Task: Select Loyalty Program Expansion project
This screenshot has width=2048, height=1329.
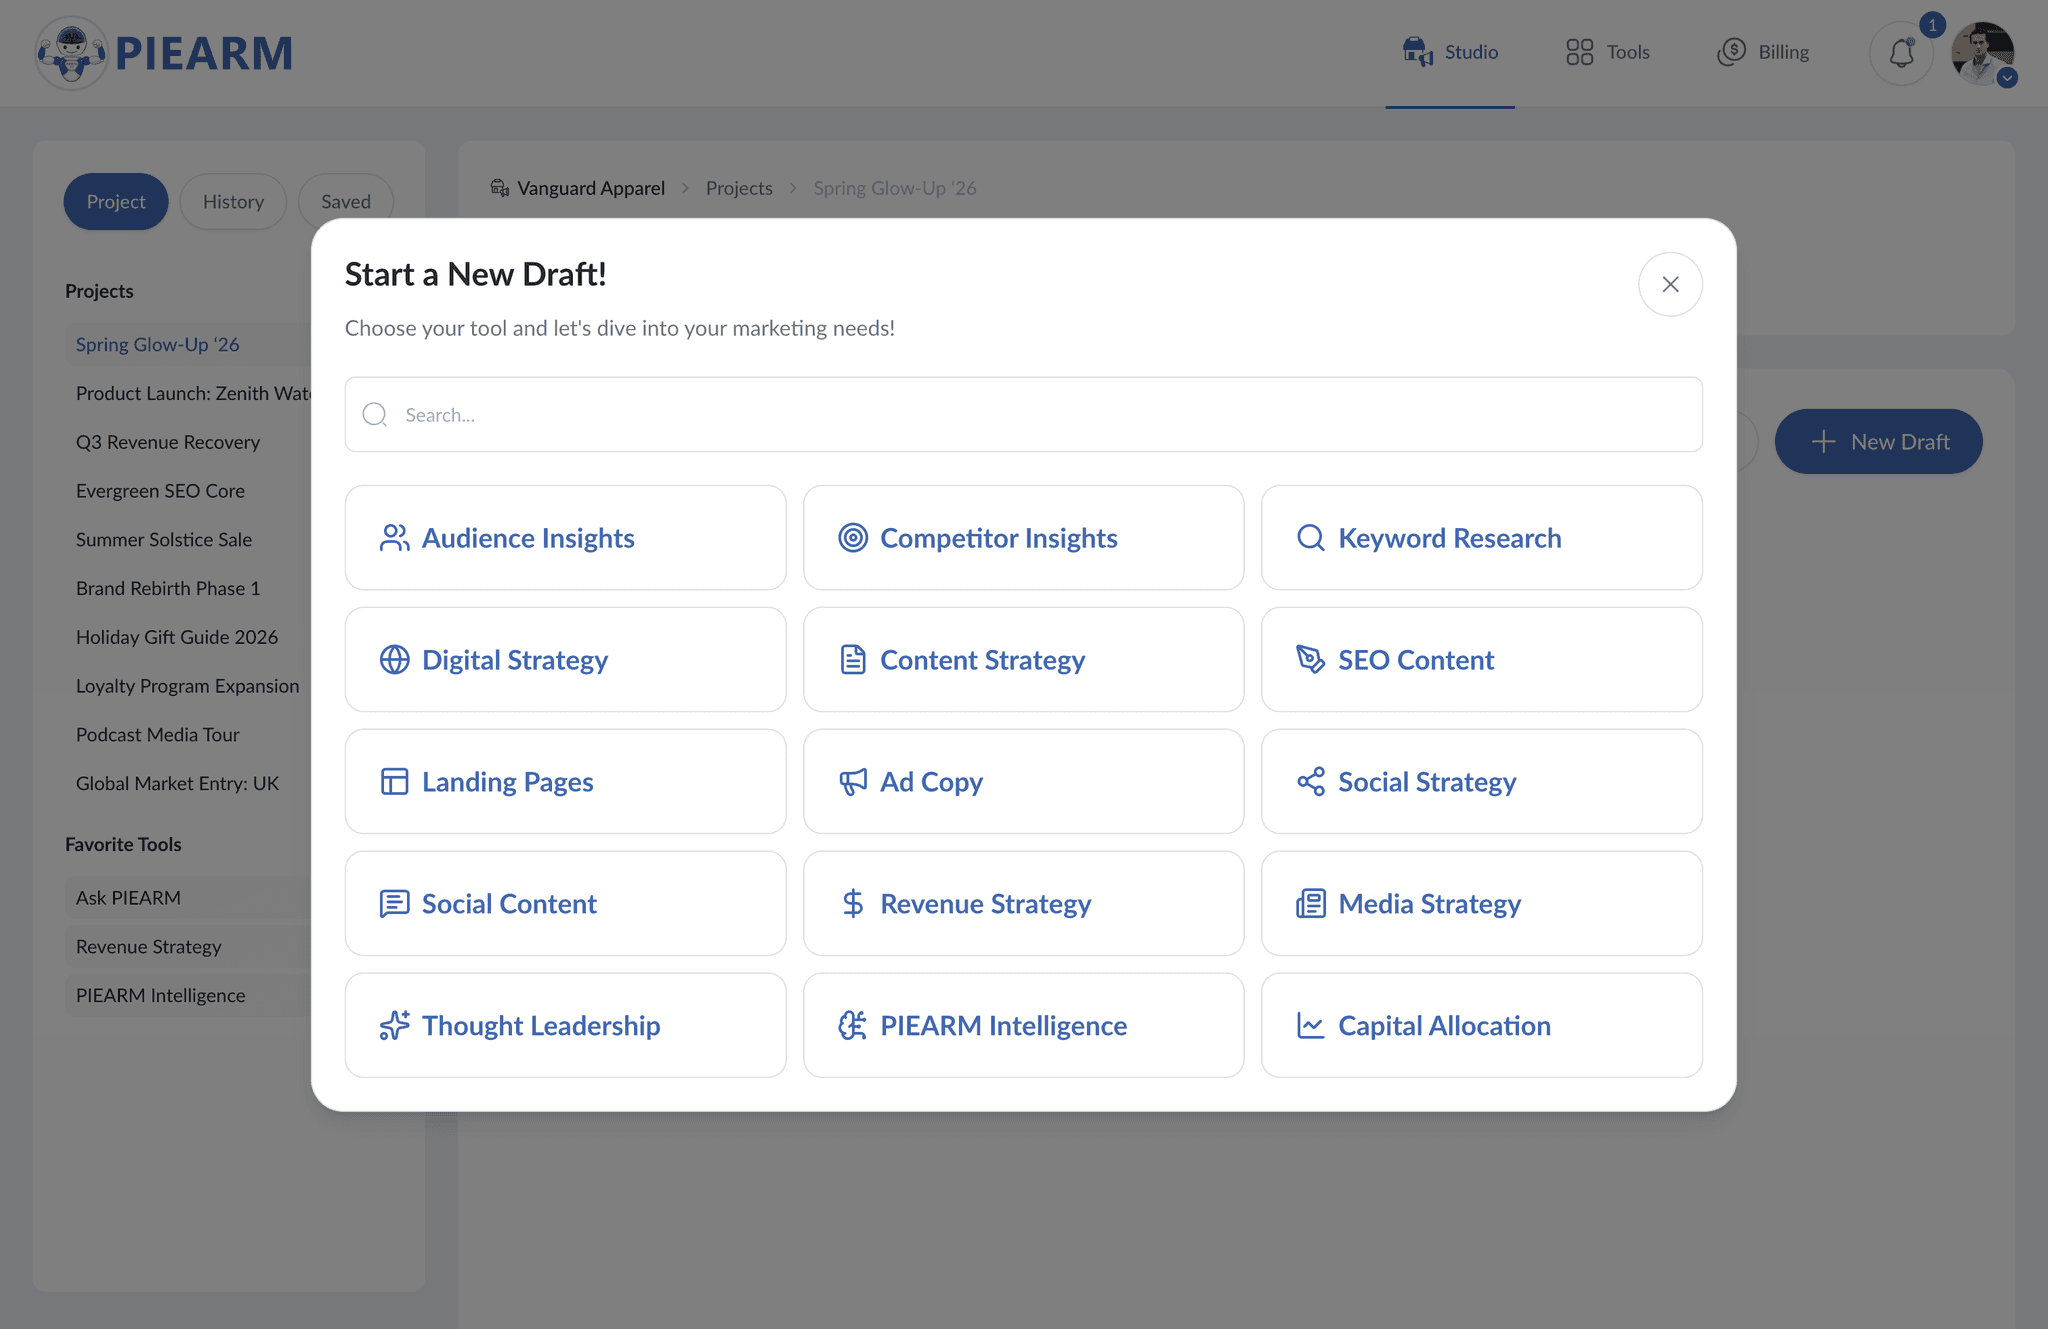Action: pyautogui.click(x=190, y=686)
